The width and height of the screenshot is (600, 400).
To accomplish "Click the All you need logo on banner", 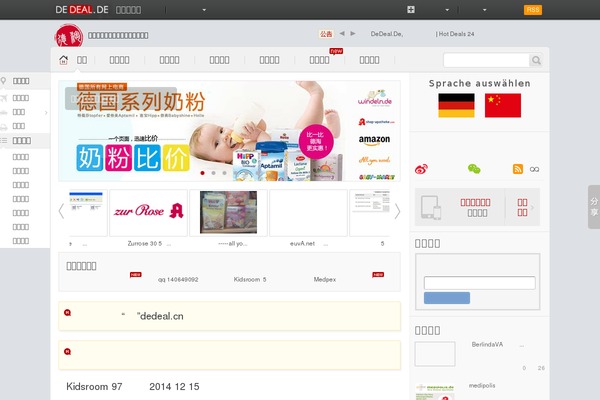I will tap(375, 160).
